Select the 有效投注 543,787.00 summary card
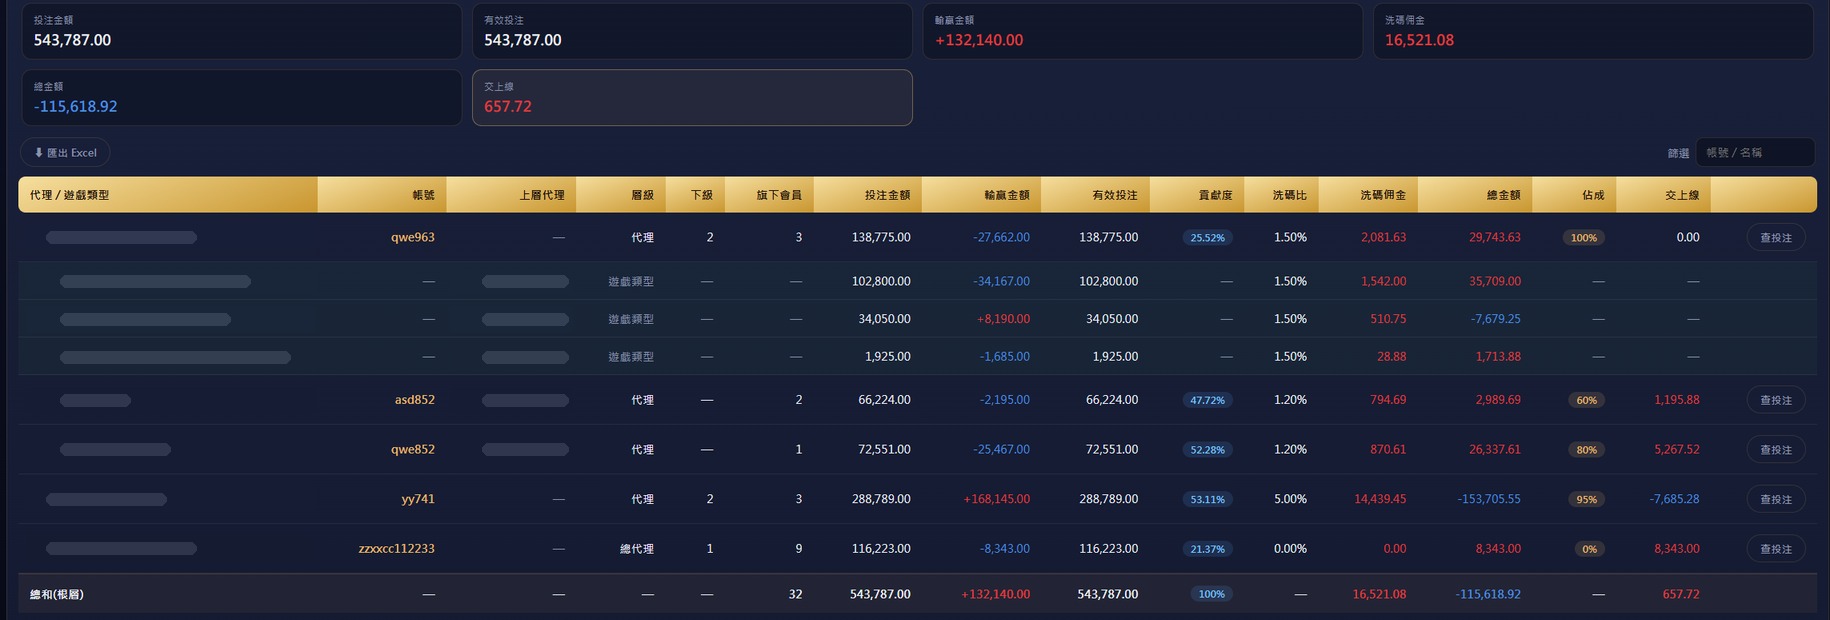The image size is (1830, 620). point(692,31)
